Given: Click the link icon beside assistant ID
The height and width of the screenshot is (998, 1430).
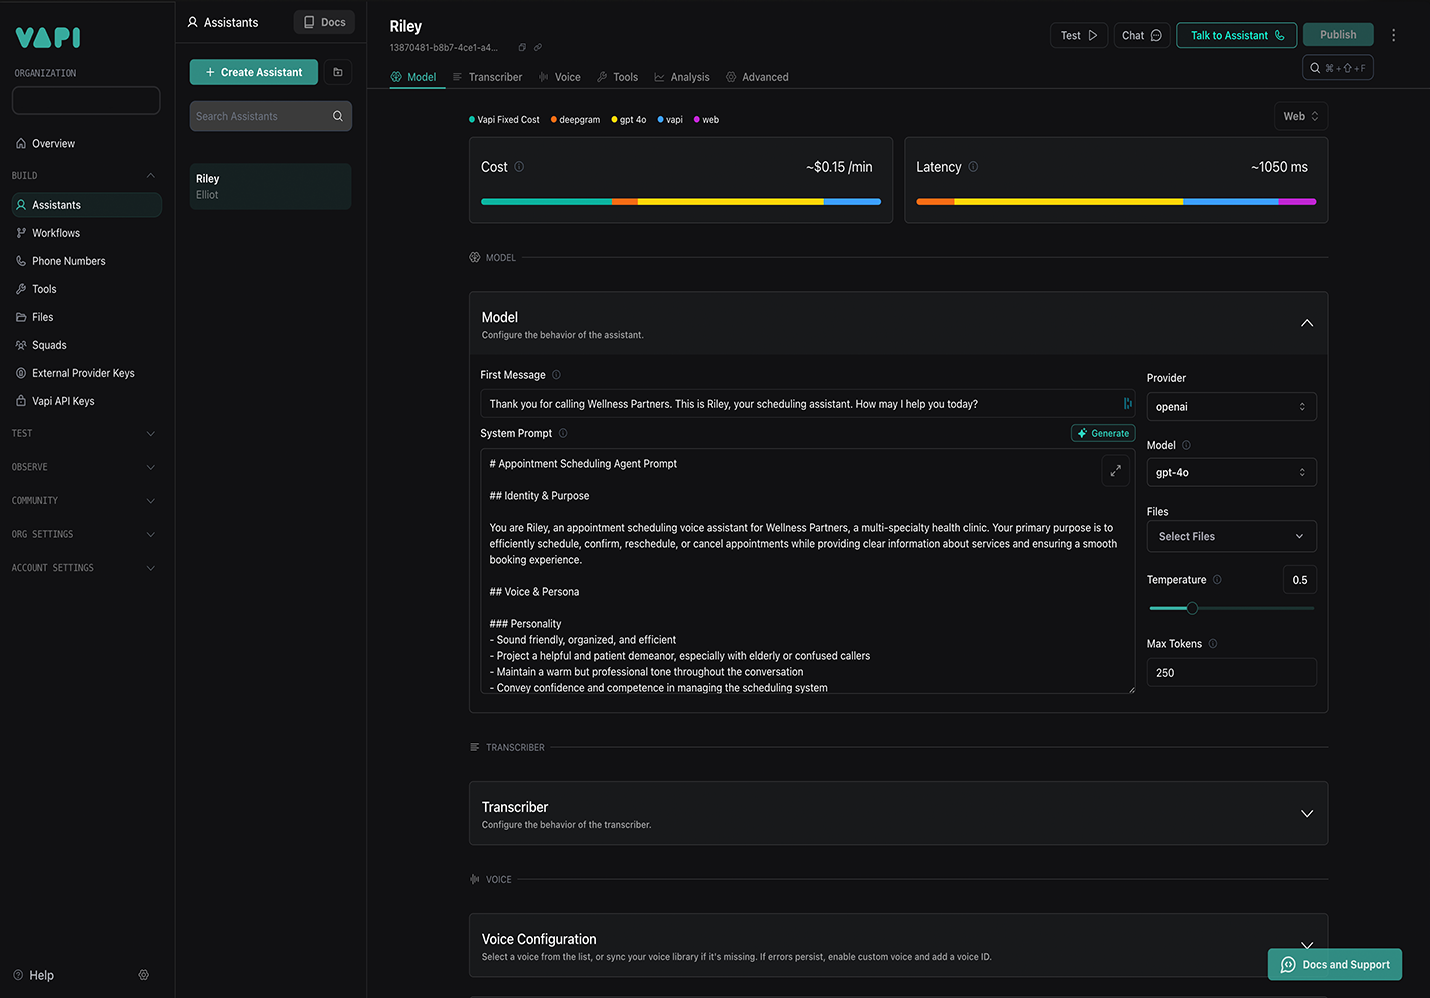Looking at the screenshot, I should click(538, 47).
